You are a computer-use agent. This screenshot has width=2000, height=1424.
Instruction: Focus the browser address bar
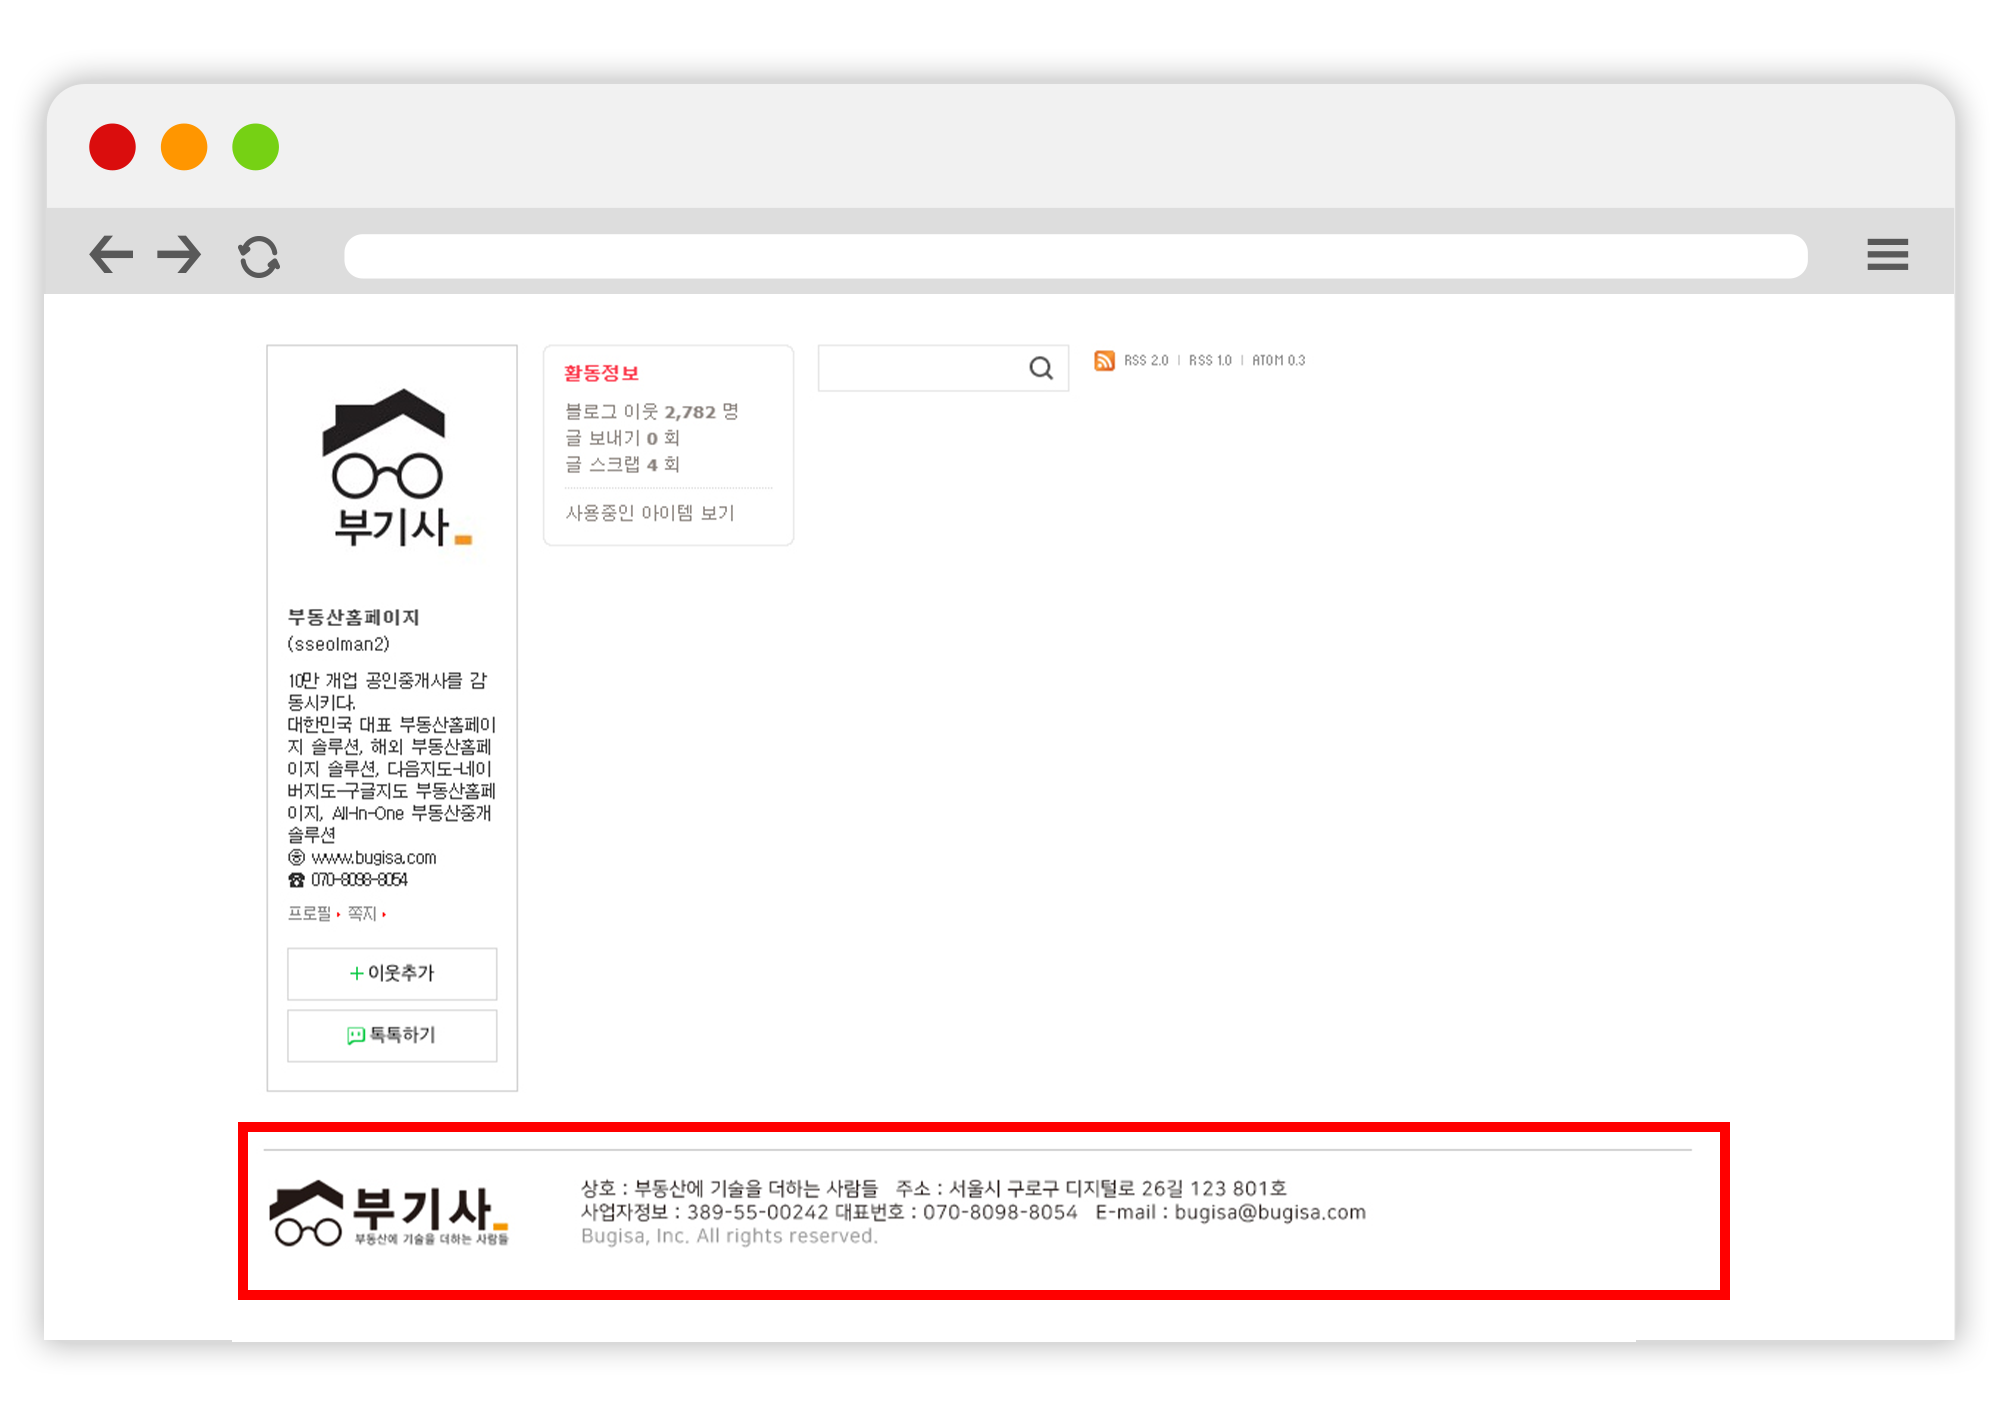1075,256
